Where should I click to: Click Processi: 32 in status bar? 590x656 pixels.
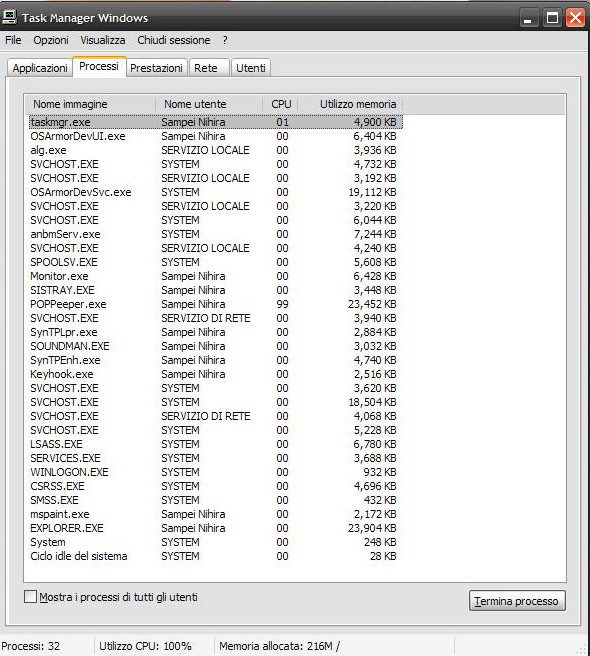[31, 646]
